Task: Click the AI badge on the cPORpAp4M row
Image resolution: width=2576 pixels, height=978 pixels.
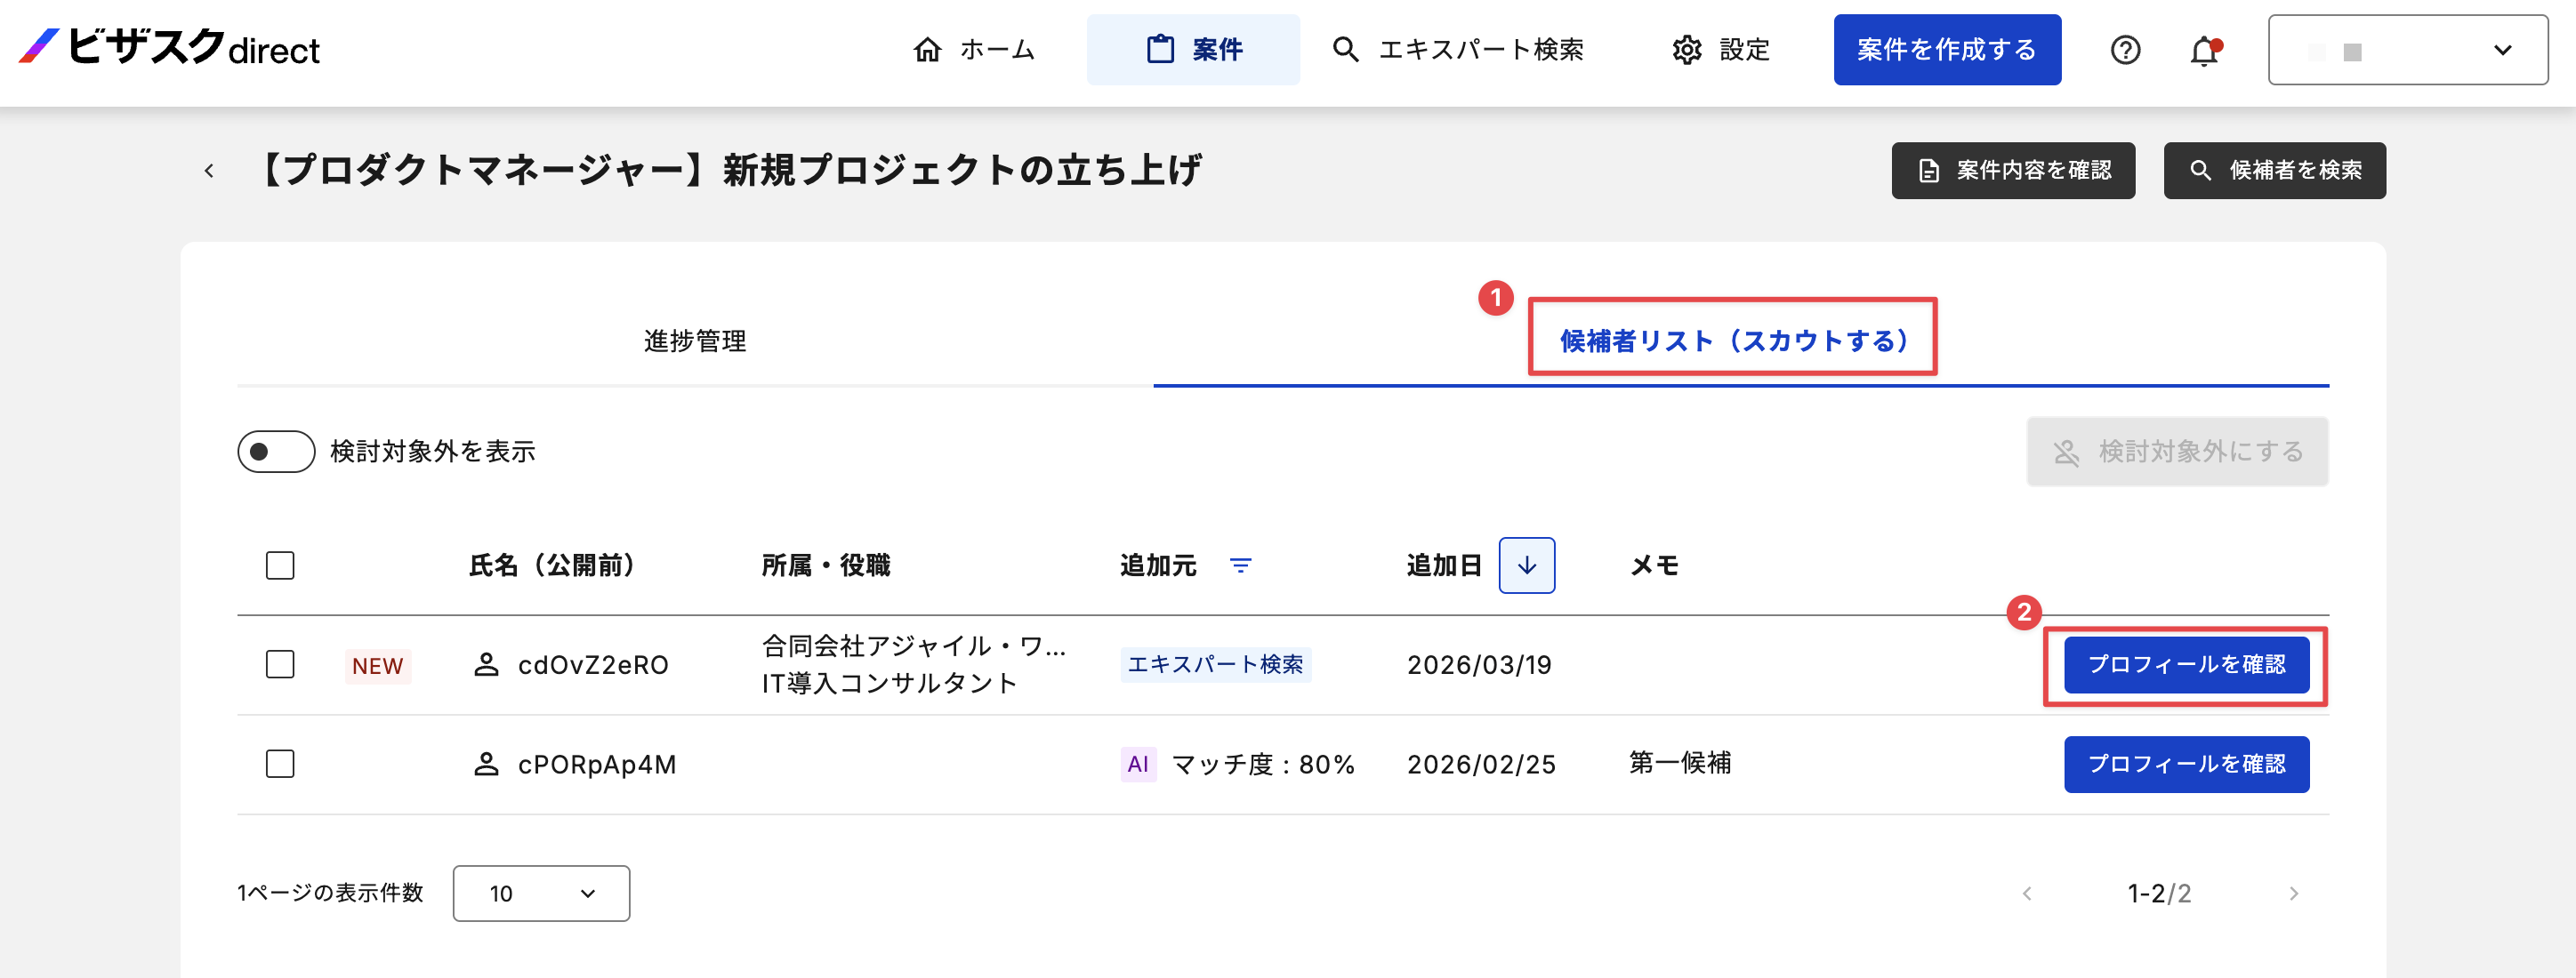Action: [1138, 764]
